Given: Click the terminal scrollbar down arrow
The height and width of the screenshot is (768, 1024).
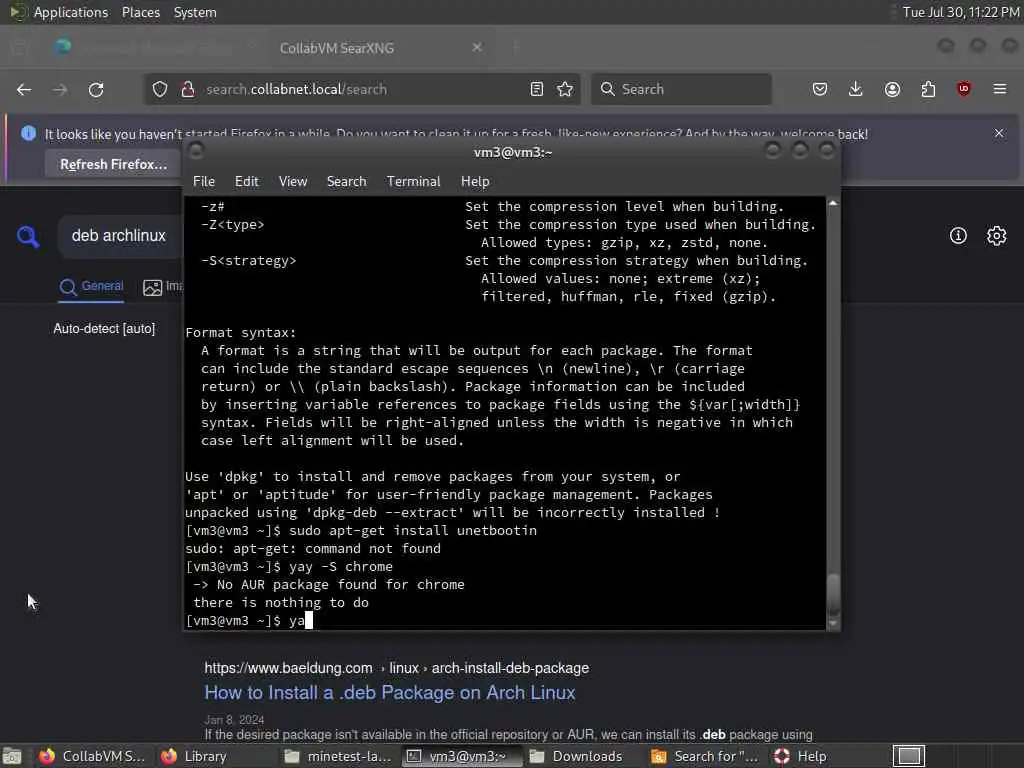Looking at the screenshot, I should pos(833,623).
